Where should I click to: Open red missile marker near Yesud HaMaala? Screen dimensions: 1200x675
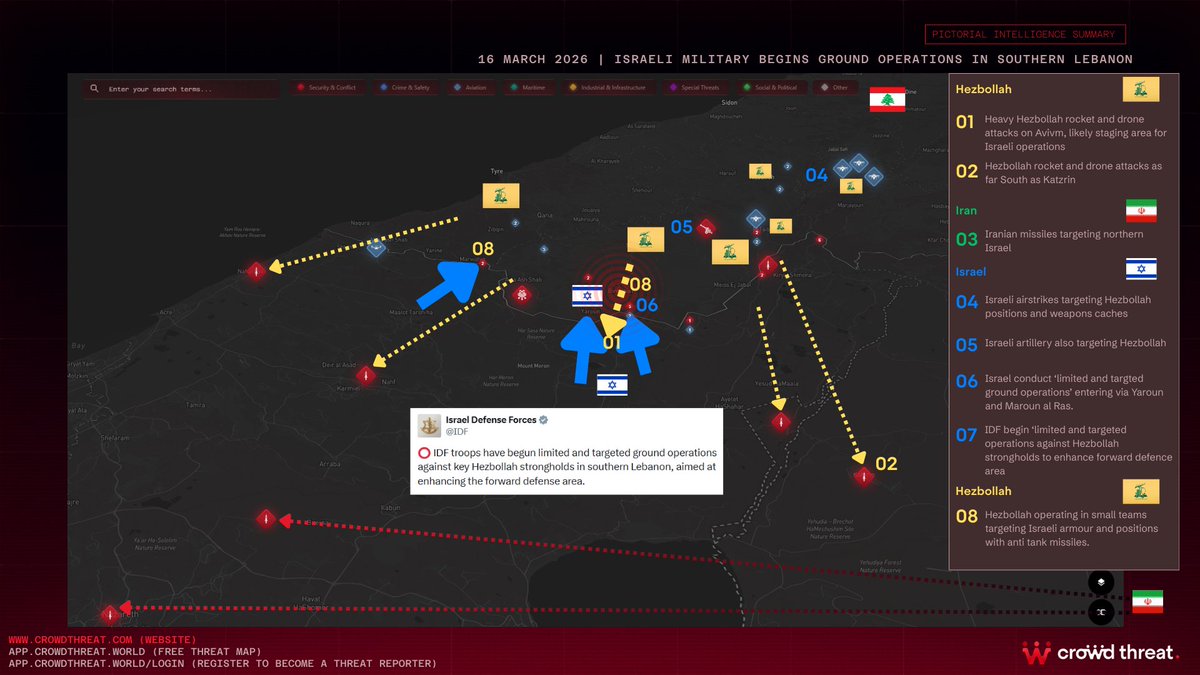coord(781,422)
